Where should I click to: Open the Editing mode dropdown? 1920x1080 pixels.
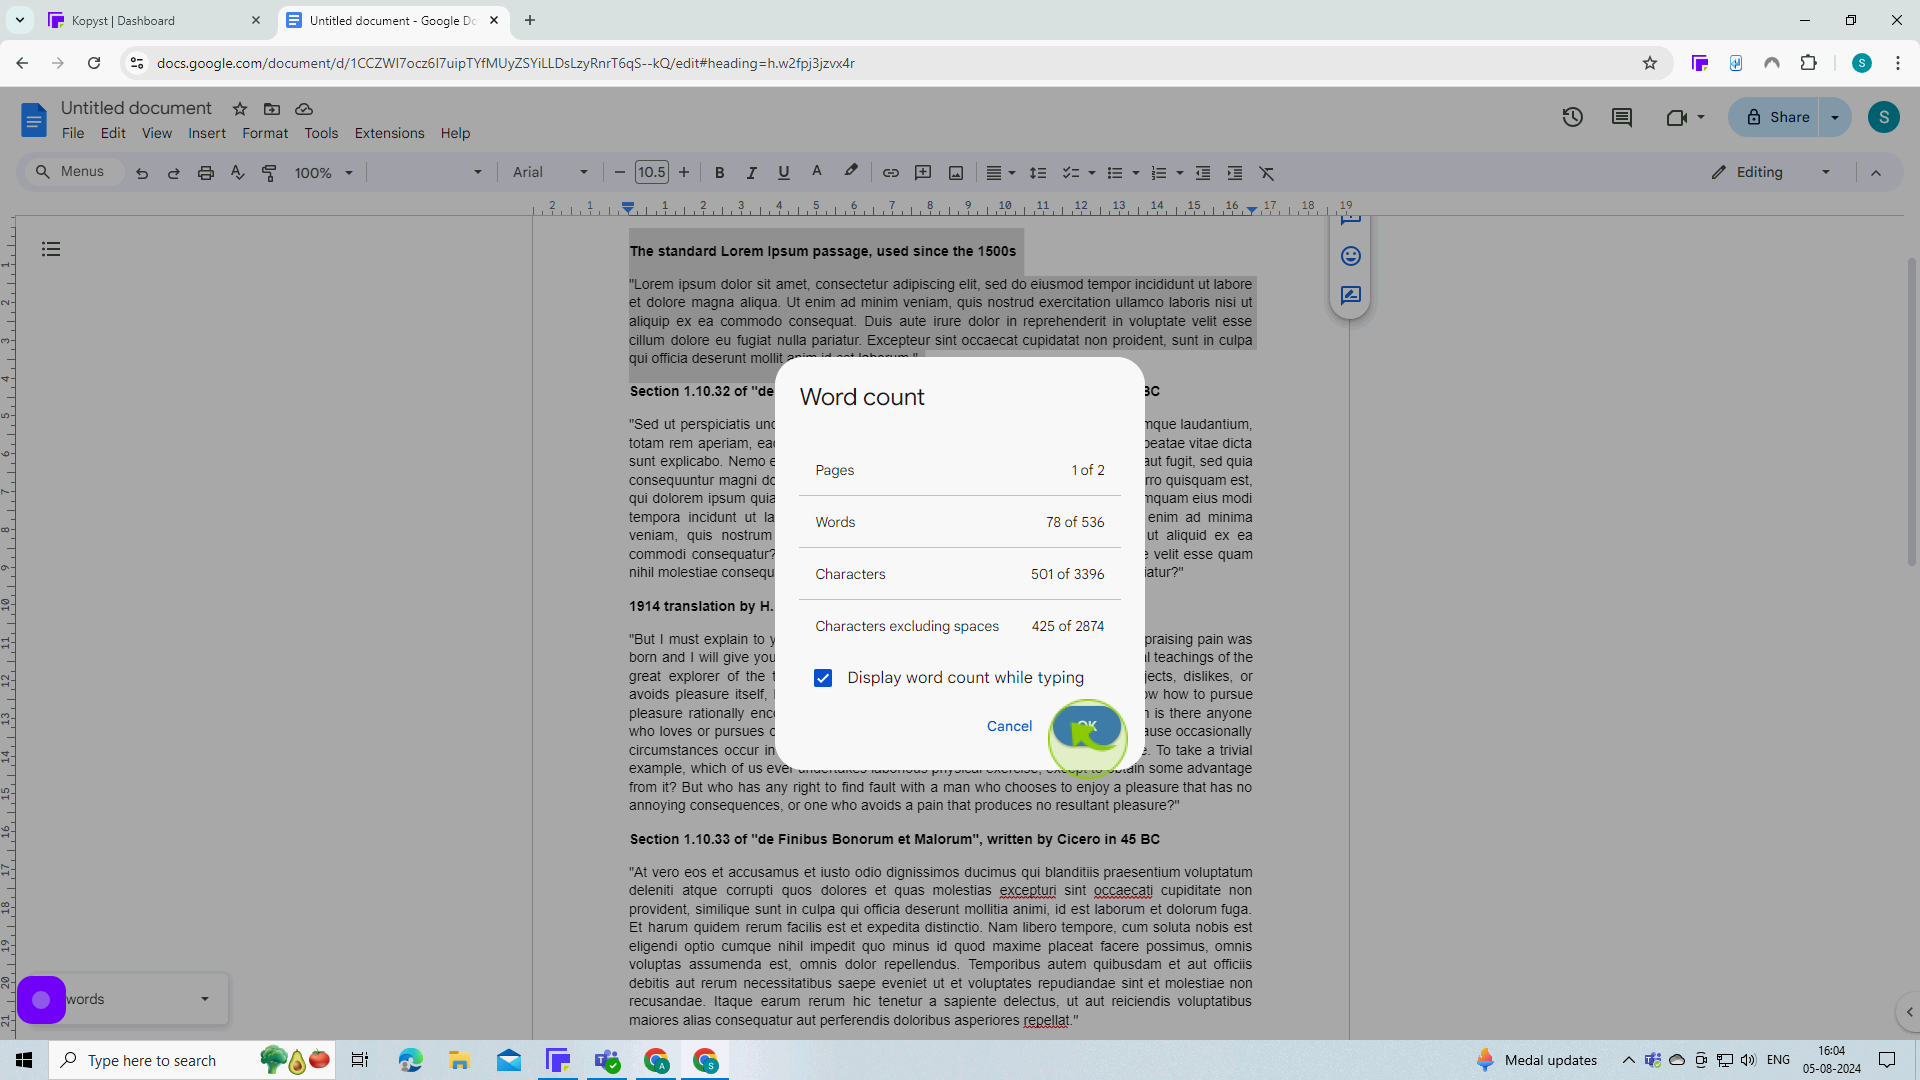1771,172
